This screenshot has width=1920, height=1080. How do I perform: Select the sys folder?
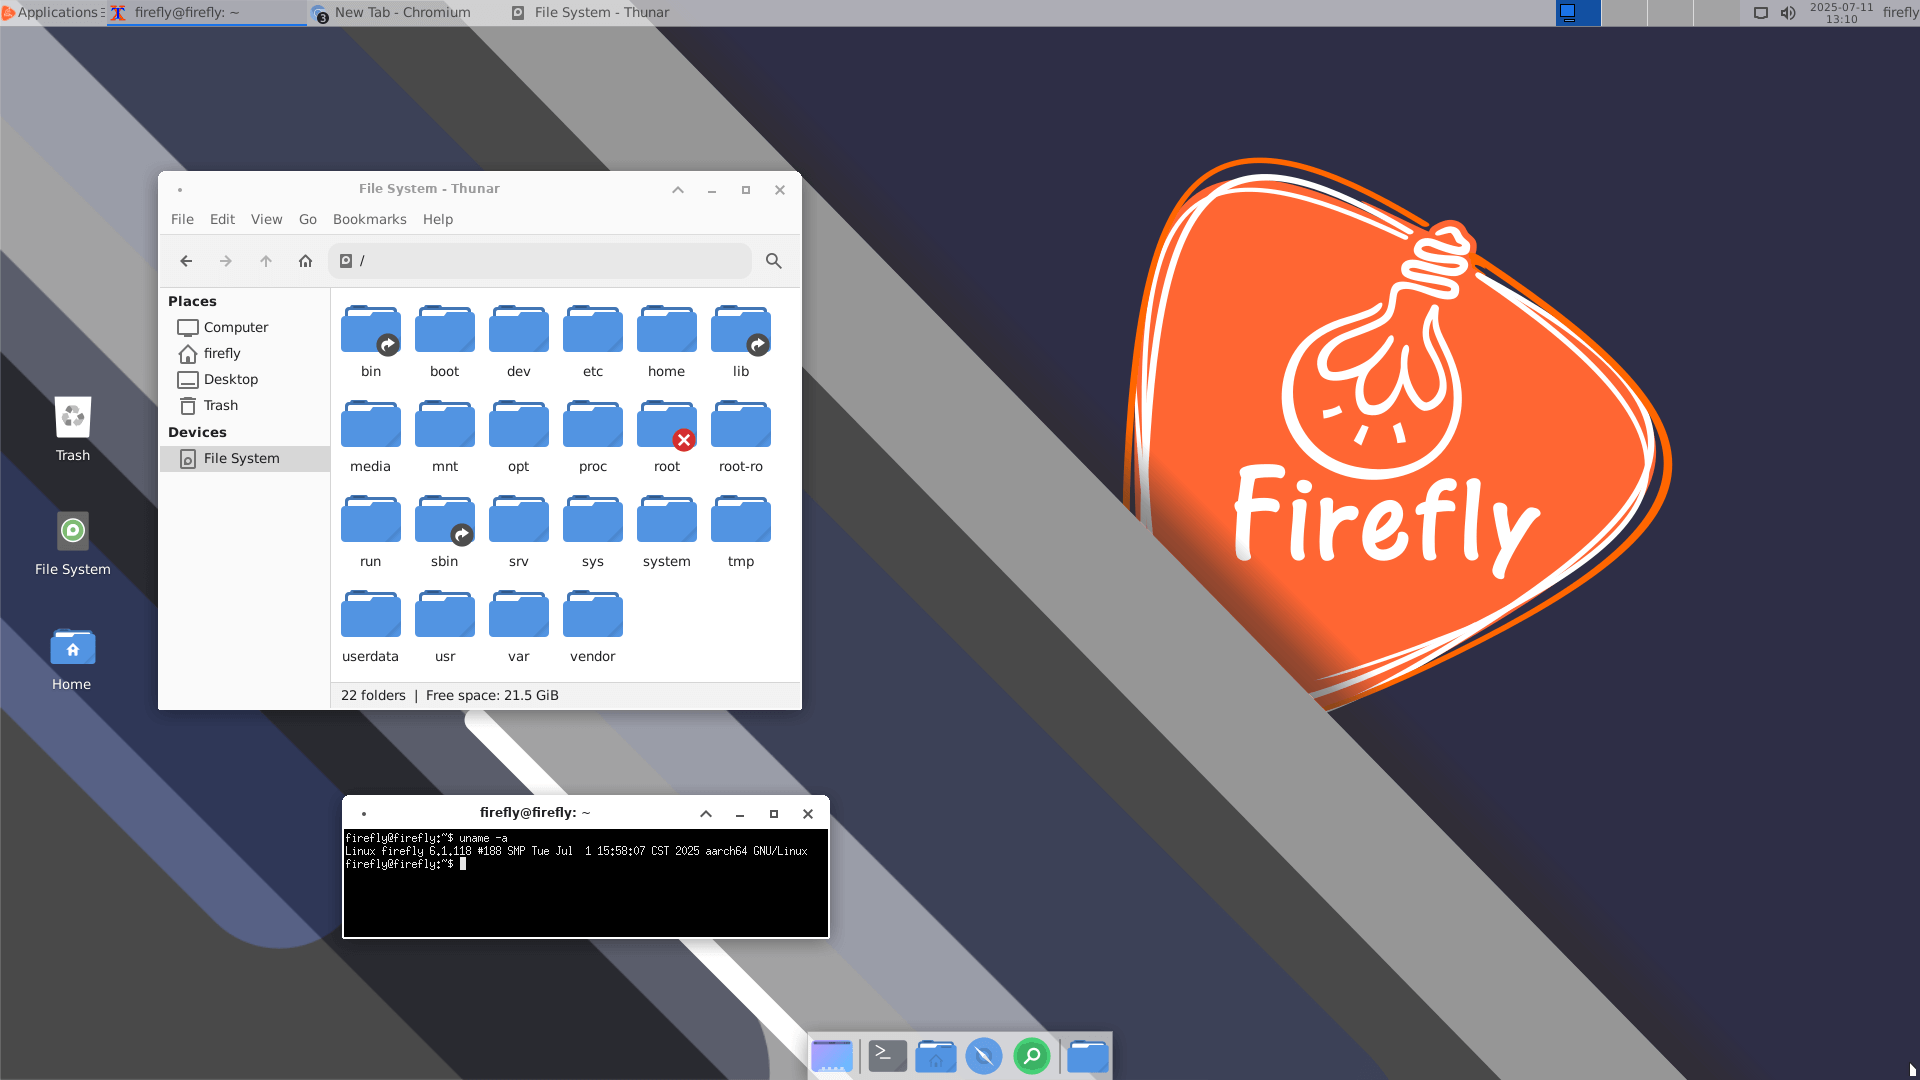[593, 531]
